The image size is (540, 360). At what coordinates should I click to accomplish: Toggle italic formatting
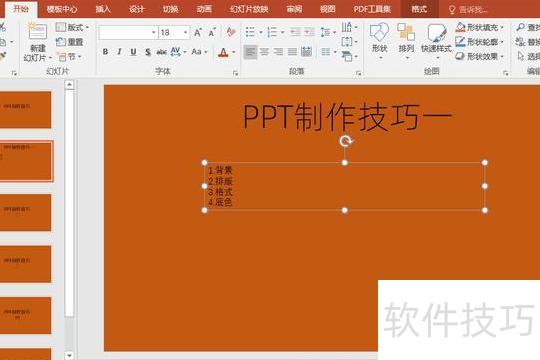coord(119,52)
